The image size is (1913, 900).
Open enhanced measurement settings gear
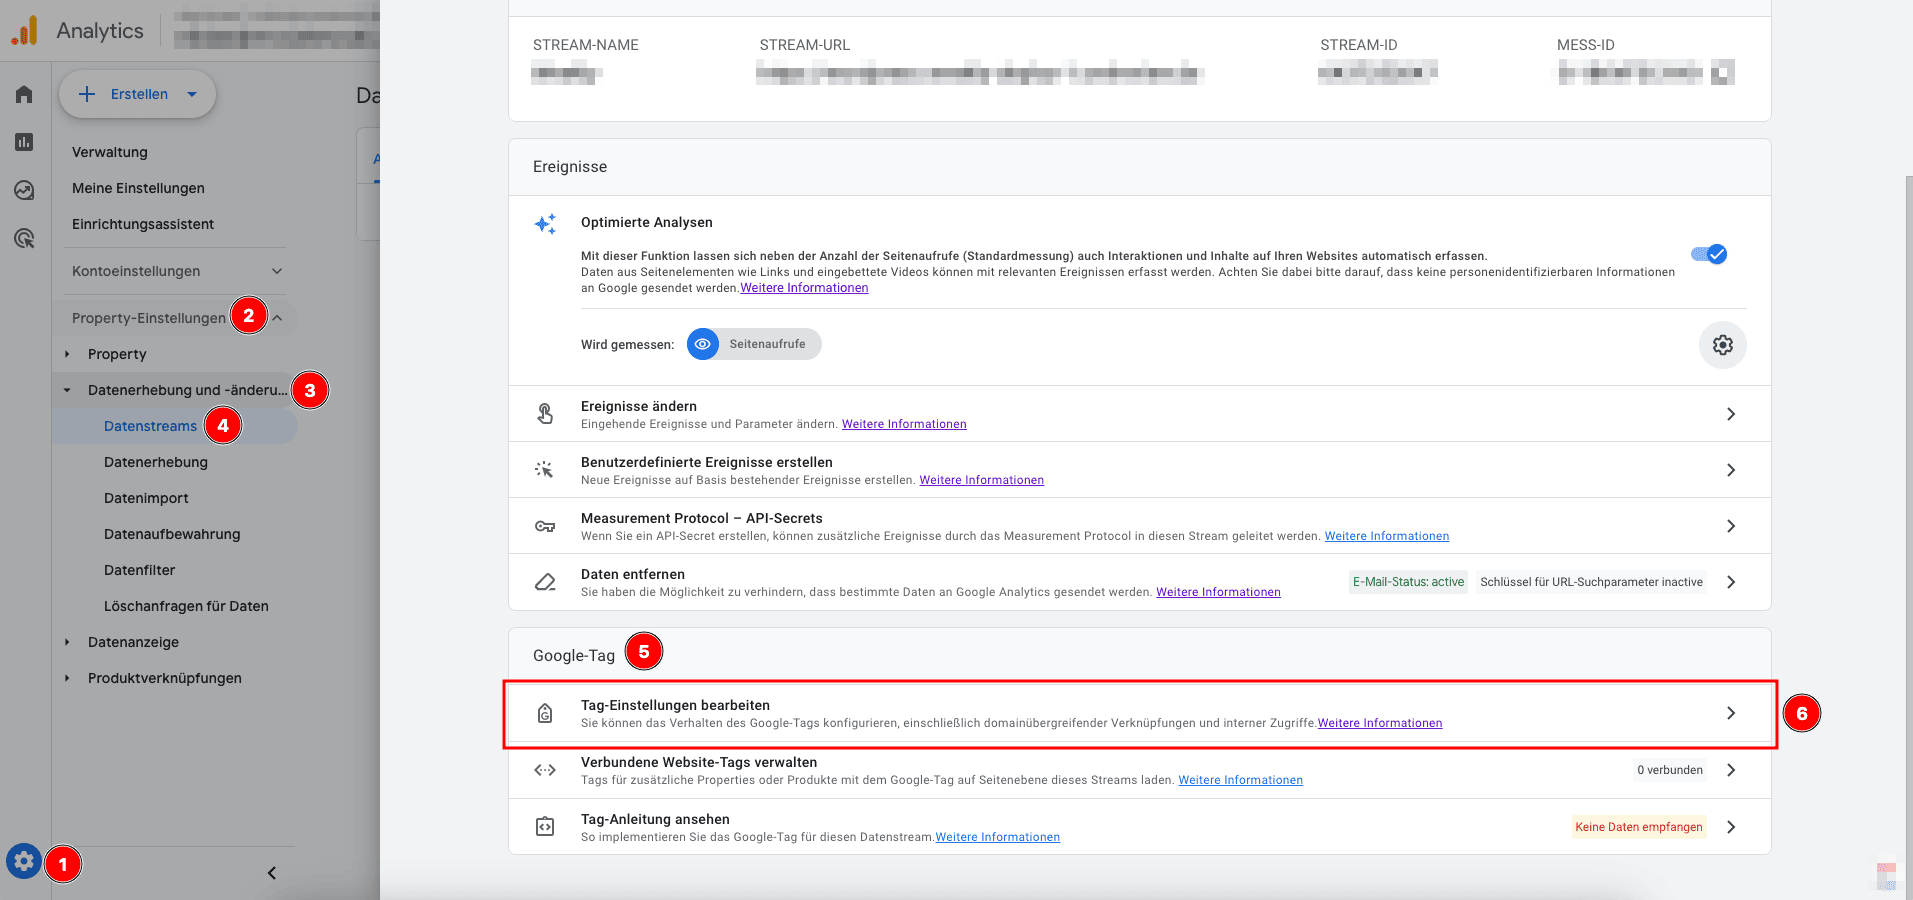[x=1722, y=345]
